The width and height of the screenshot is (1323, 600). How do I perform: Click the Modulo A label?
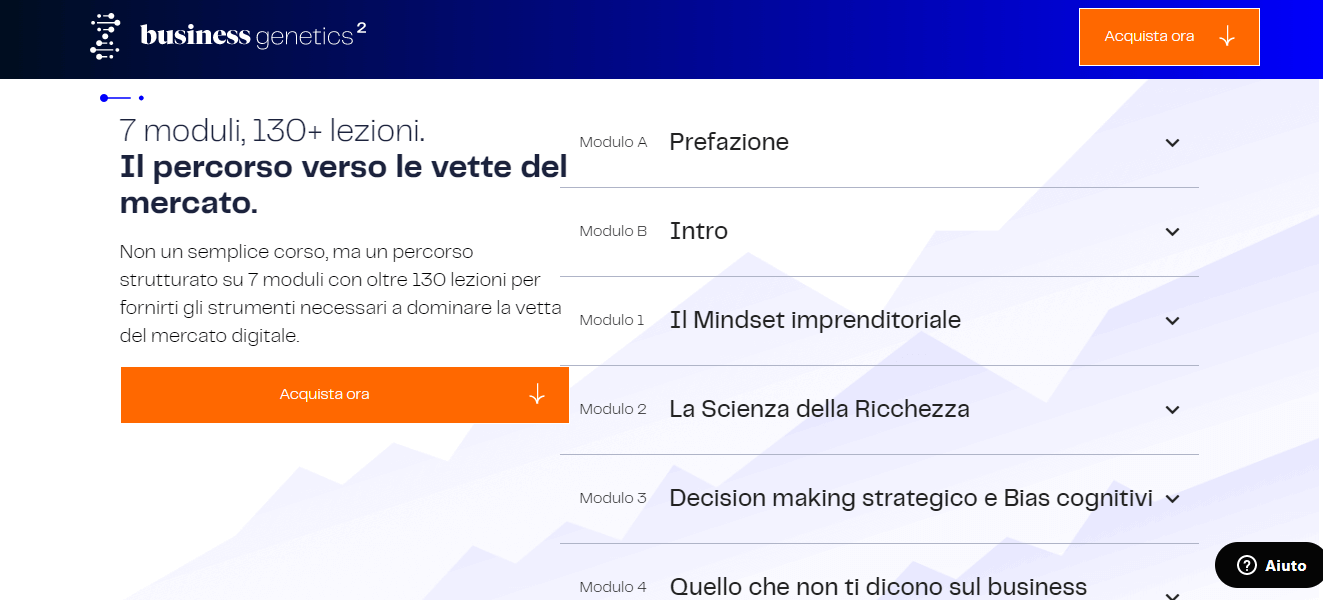point(613,142)
